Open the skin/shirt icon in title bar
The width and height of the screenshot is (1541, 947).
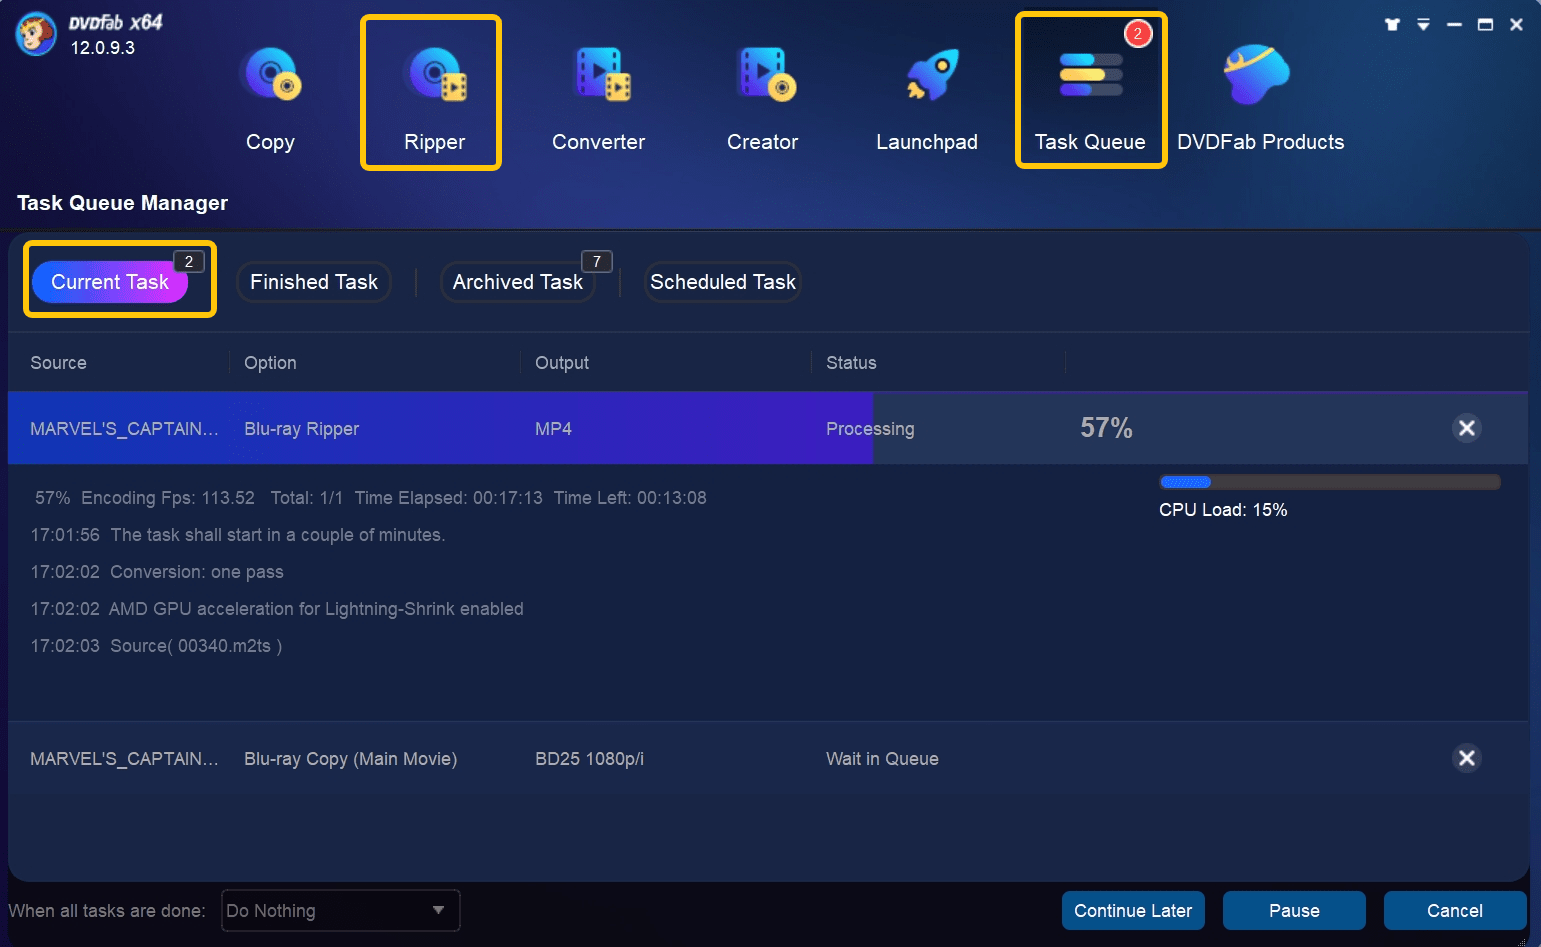tap(1392, 25)
